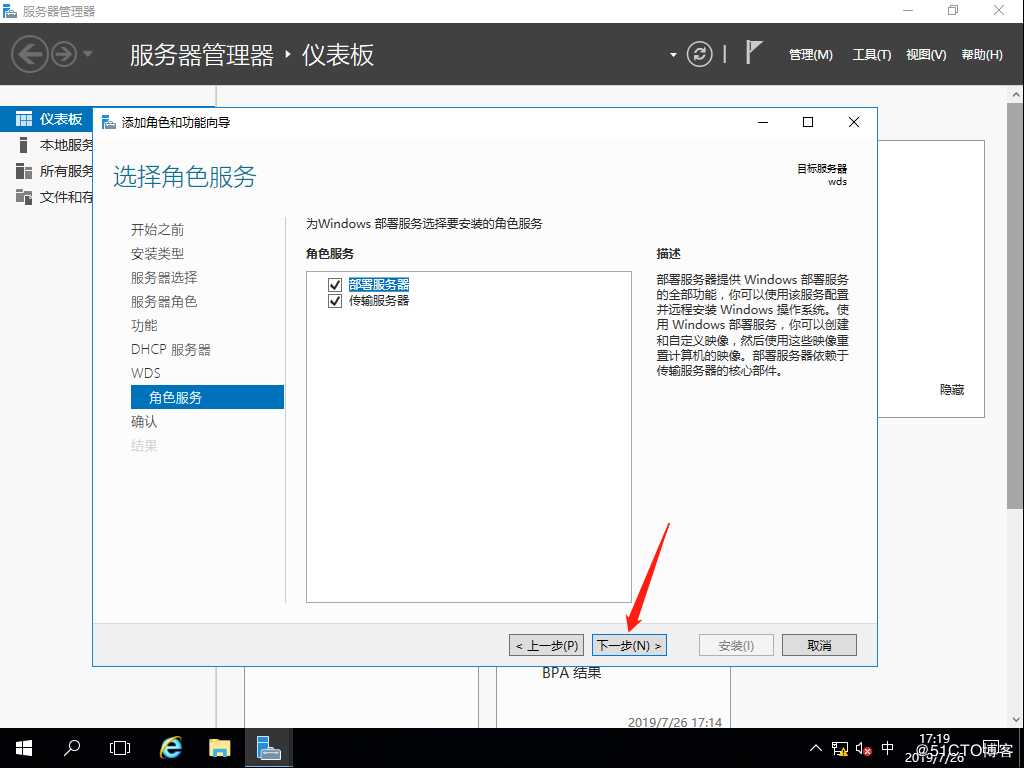Click the 中 input method indicator

[888, 748]
